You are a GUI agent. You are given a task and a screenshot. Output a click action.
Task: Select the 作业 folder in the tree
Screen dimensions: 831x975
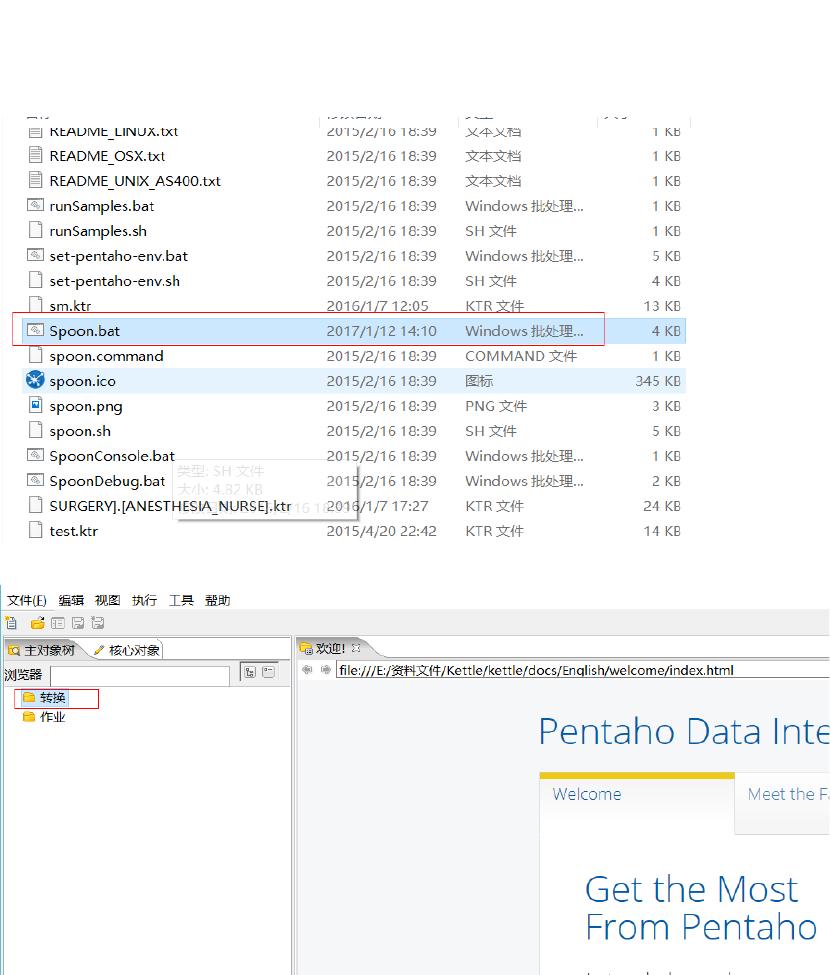coord(44,717)
